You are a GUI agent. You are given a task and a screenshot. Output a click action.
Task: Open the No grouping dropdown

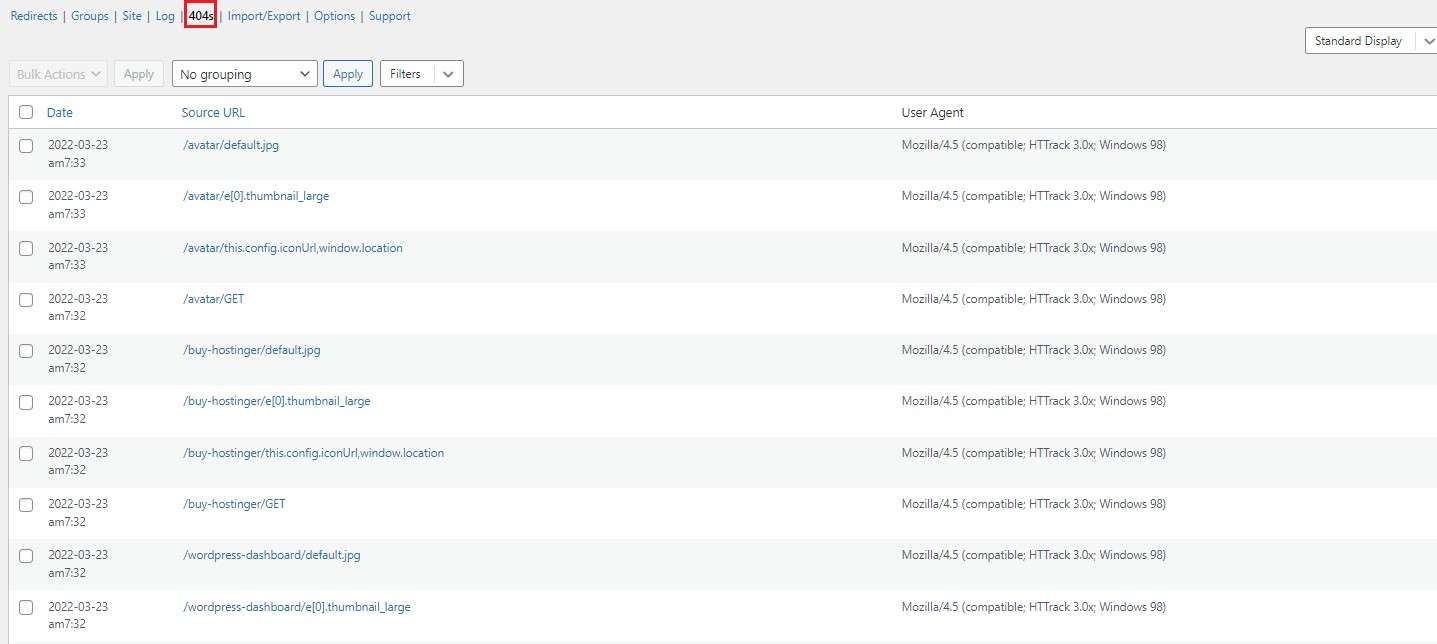(x=245, y=74)
